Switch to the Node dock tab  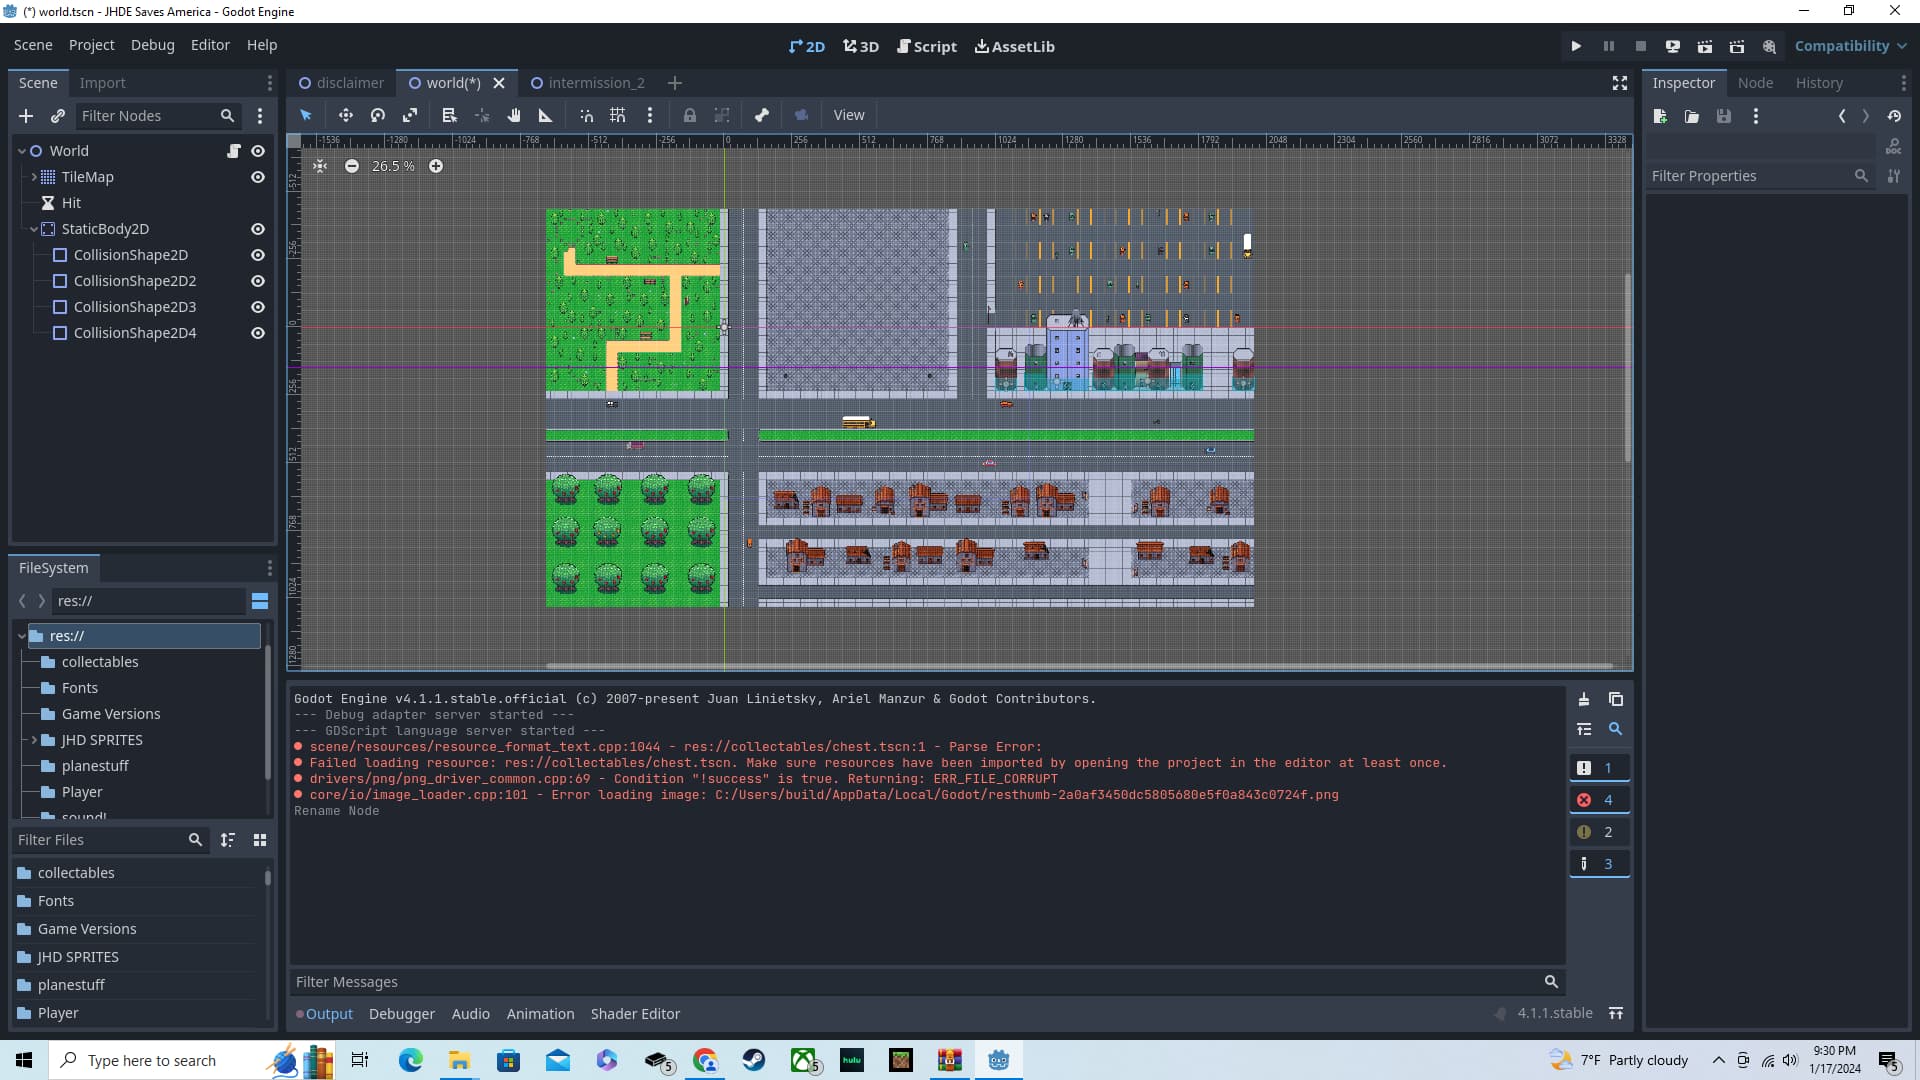[x=1755, y=83]
